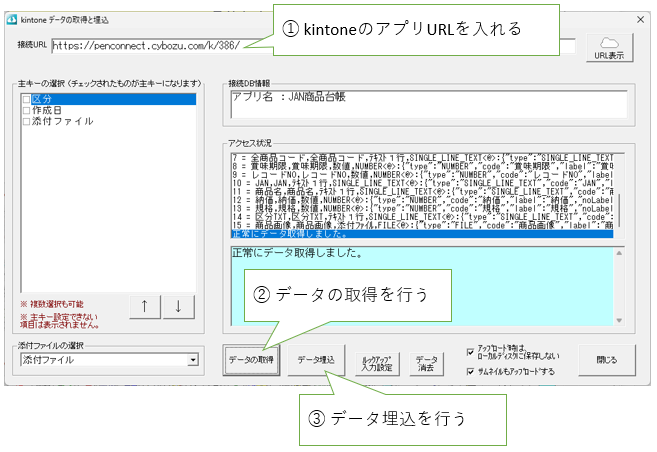Image resolution: width=657 pixels, height=452 pixels.
Task: Select log row 10 = JAN,JAN
Action: (x=422, y=183)
